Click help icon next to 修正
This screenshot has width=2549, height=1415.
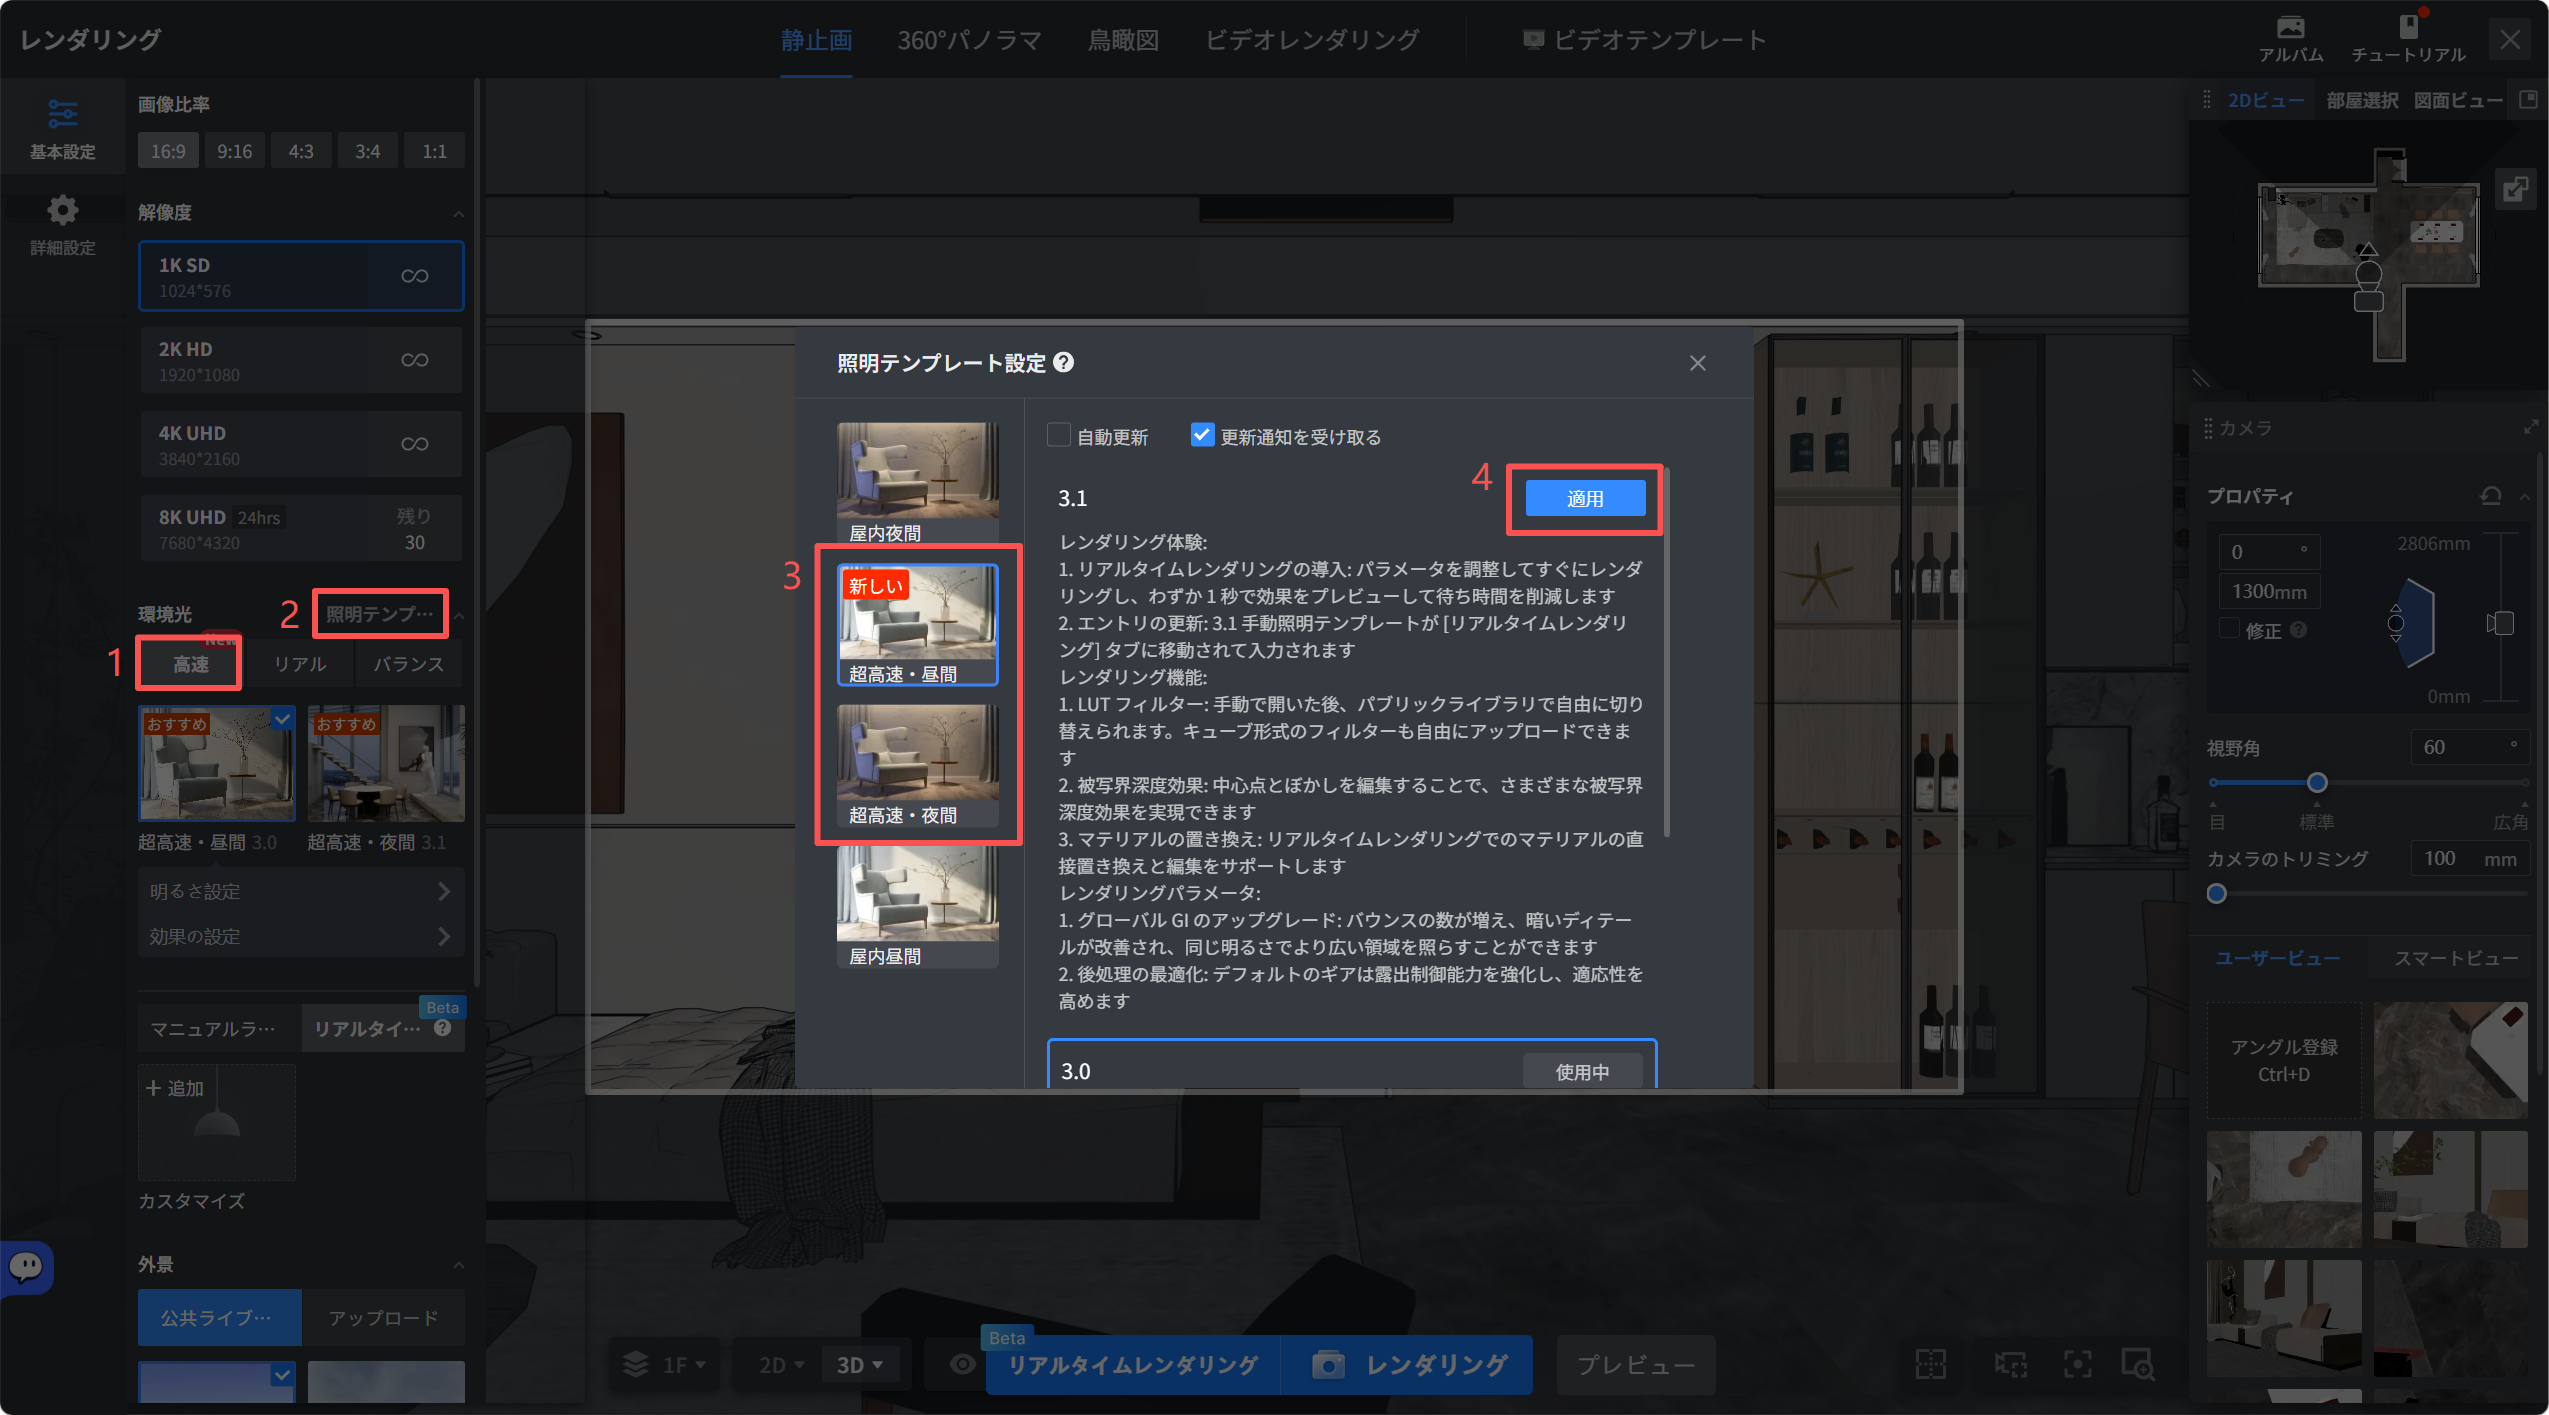tap(2298, 629)
